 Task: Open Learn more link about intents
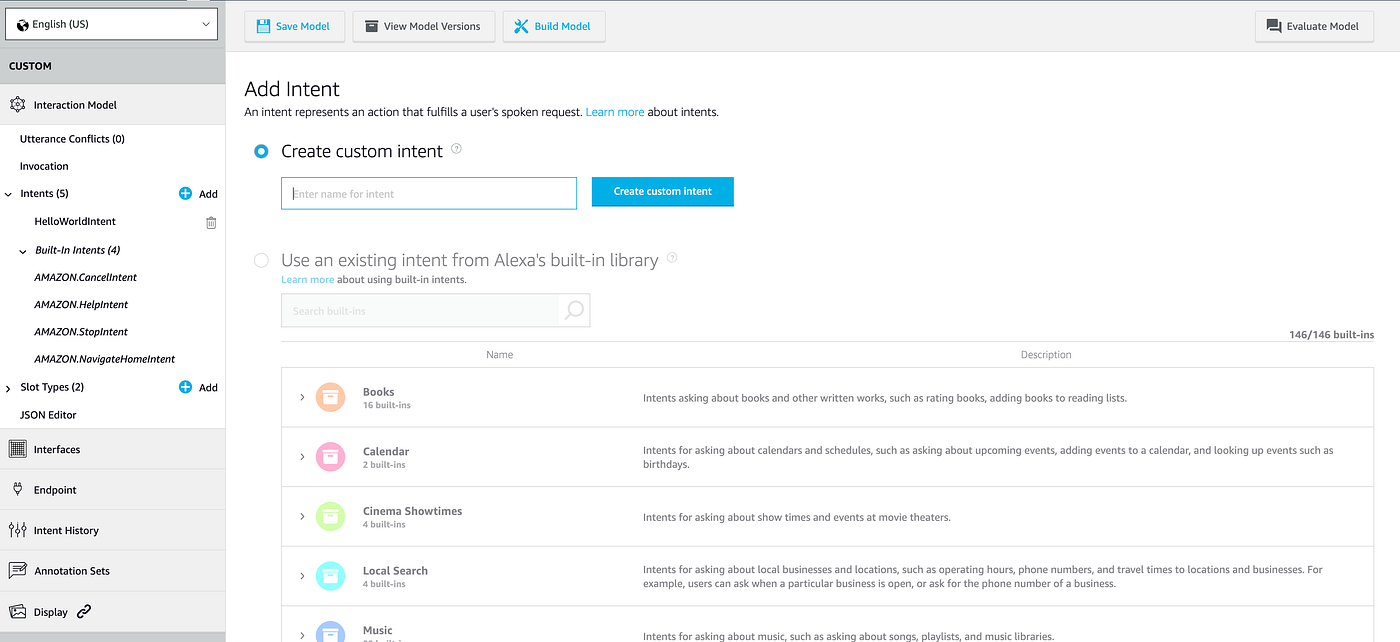pos(615,112)
